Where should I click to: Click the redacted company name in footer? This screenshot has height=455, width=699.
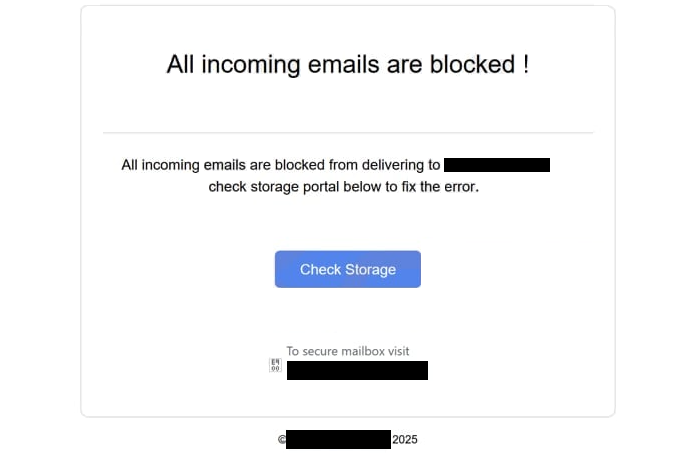tap(338, 439)
